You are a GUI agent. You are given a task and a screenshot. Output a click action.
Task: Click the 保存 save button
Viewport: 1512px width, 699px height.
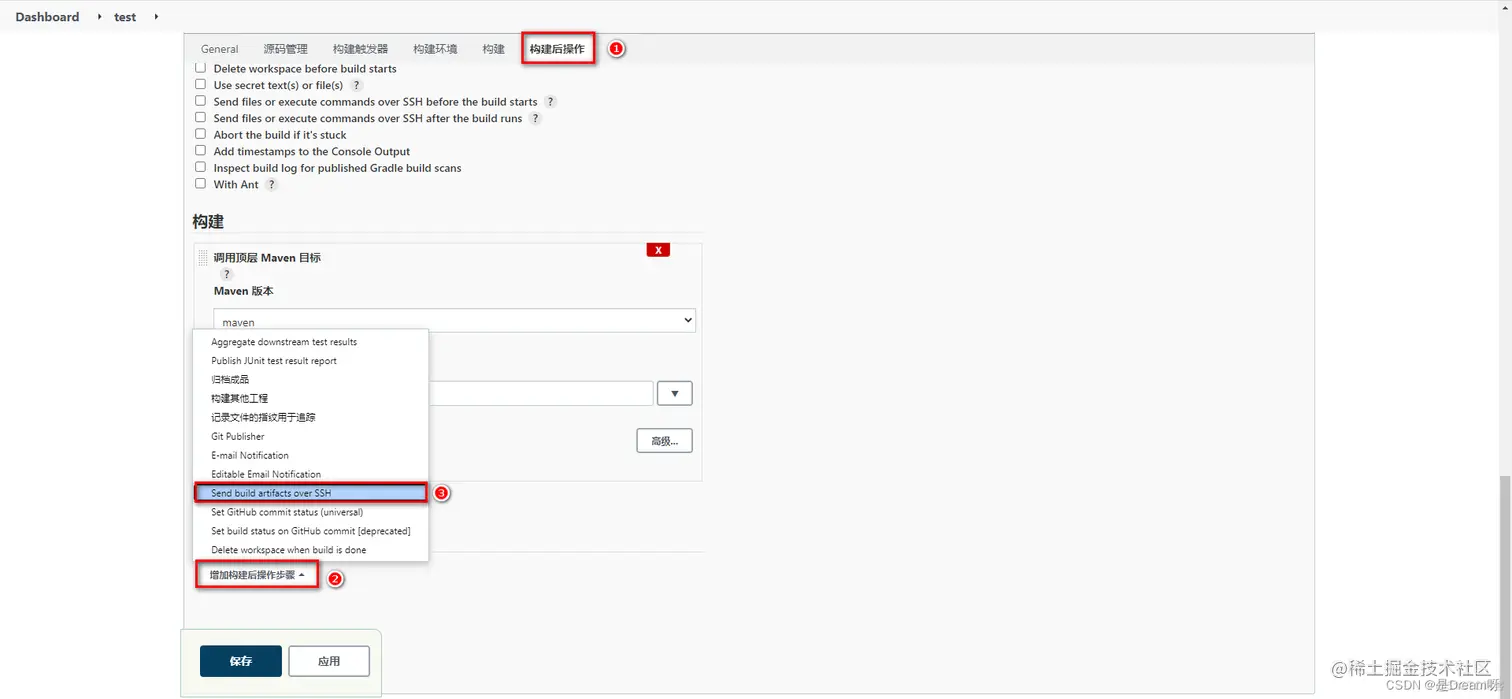tap(241, 661)
